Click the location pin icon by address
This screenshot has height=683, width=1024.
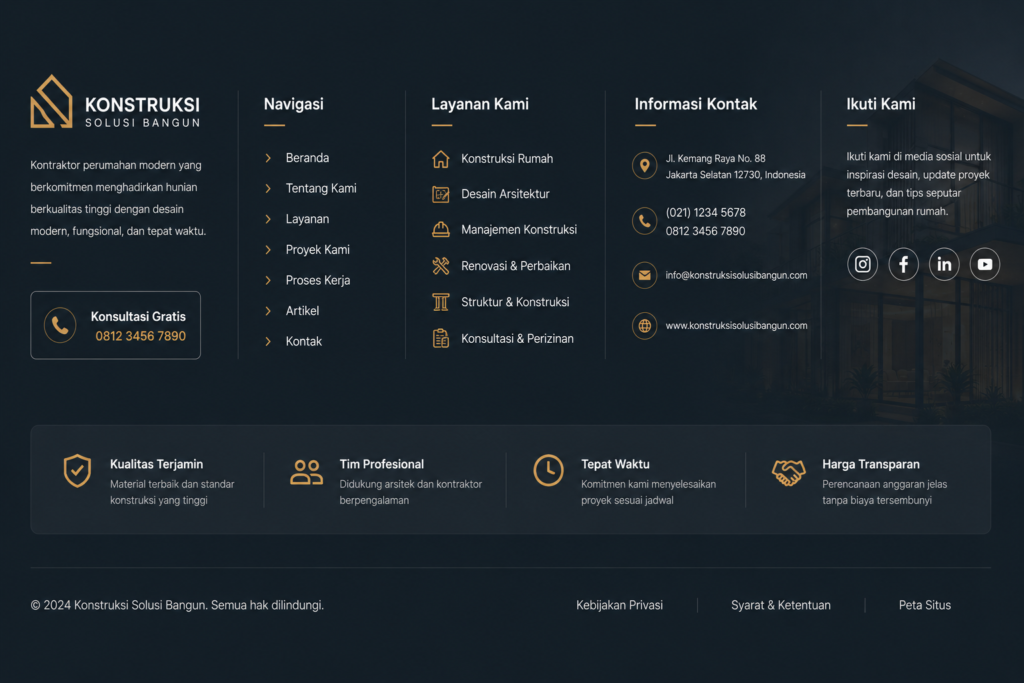[644, 166]
